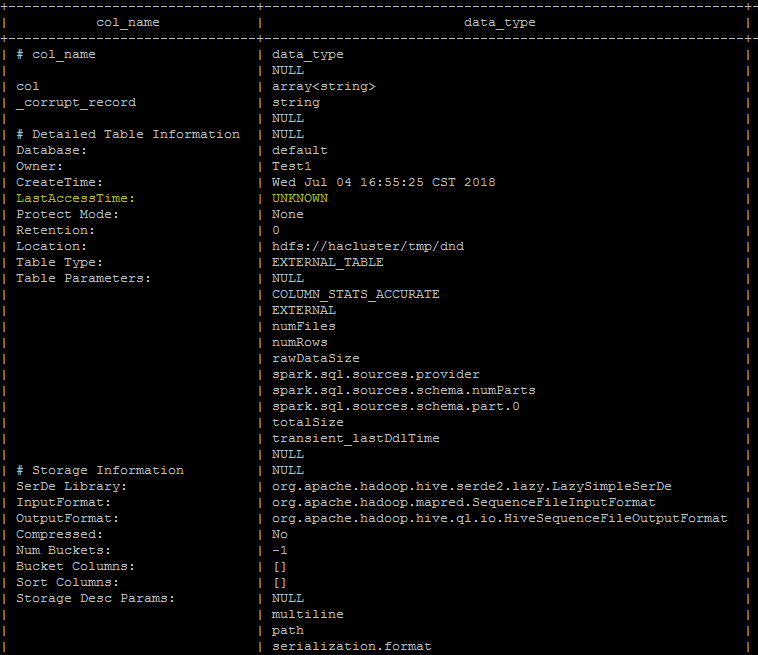This screenshot has width=758, height=655.
Task: Click the 'Database:' label
Action: [x=51, y=150]
